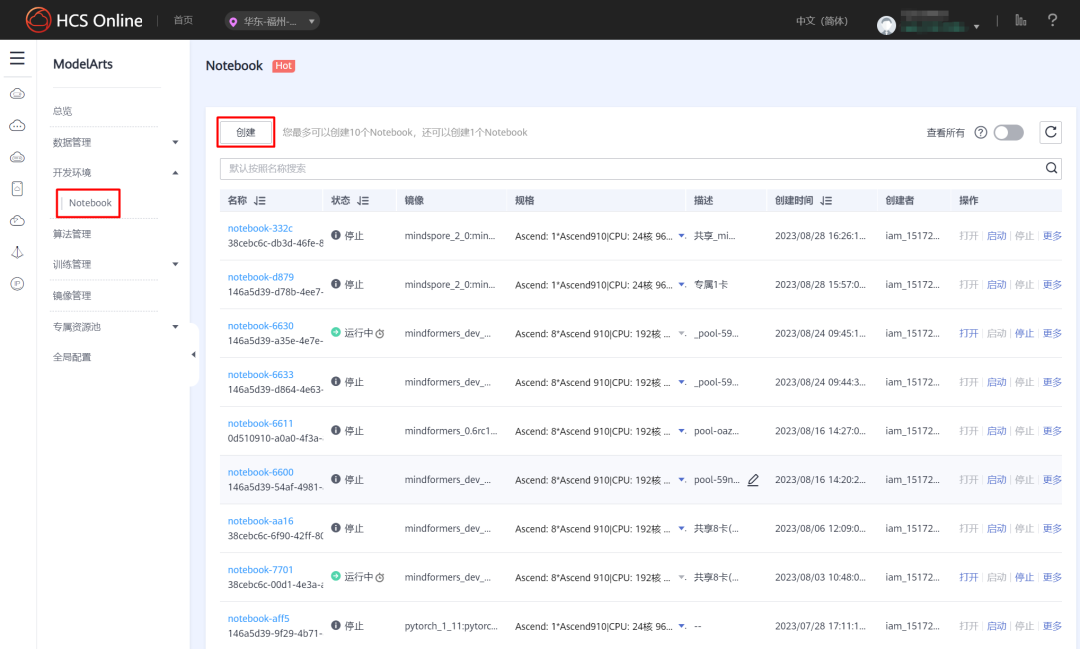The height and width of the screenshot is (649, 1080).
Task: Click the stopped status icon for notebook-332c
Action: pos(335,235)
